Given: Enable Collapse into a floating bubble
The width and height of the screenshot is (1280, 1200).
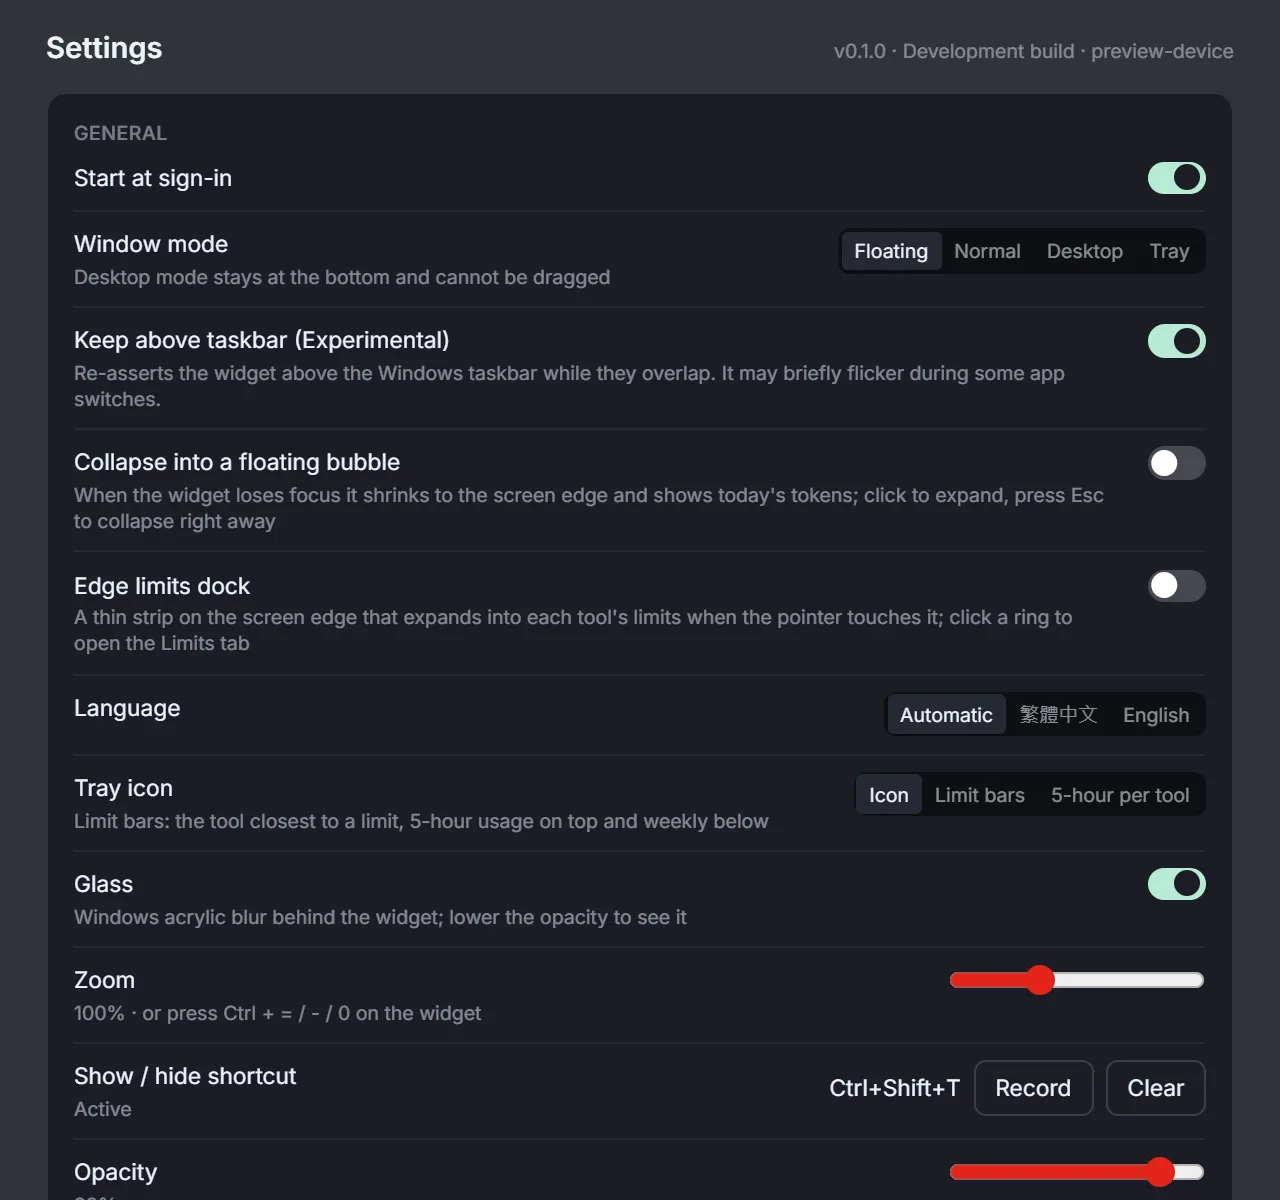Looking at the screenshot, I should point(1176,463).
